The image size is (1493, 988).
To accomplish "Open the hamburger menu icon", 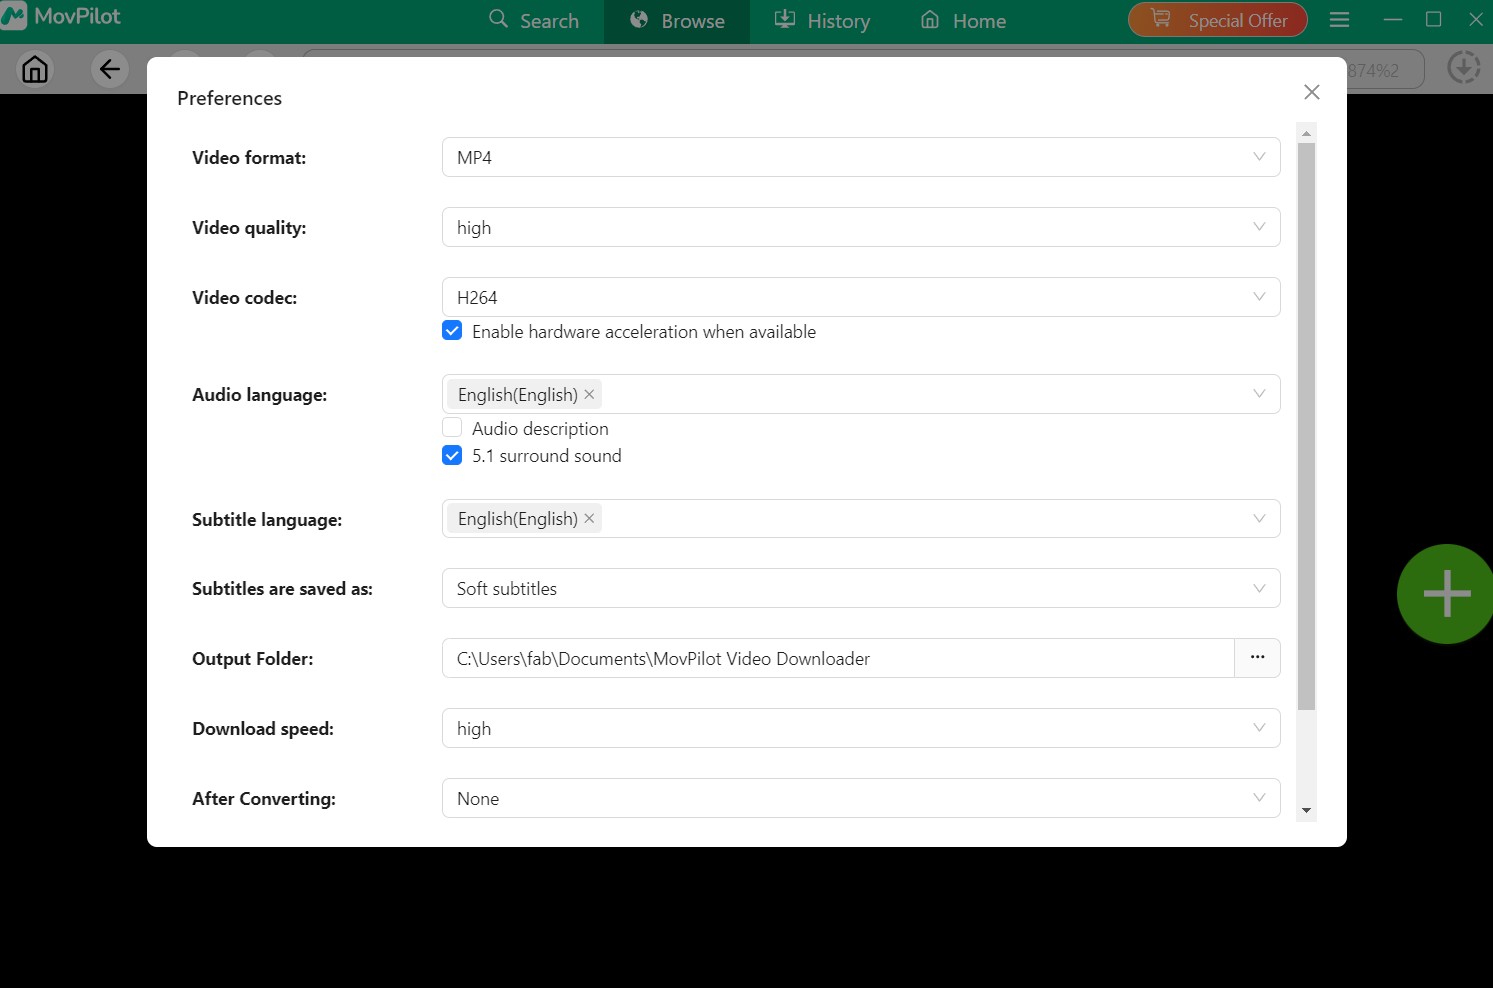I will 1339,18.
